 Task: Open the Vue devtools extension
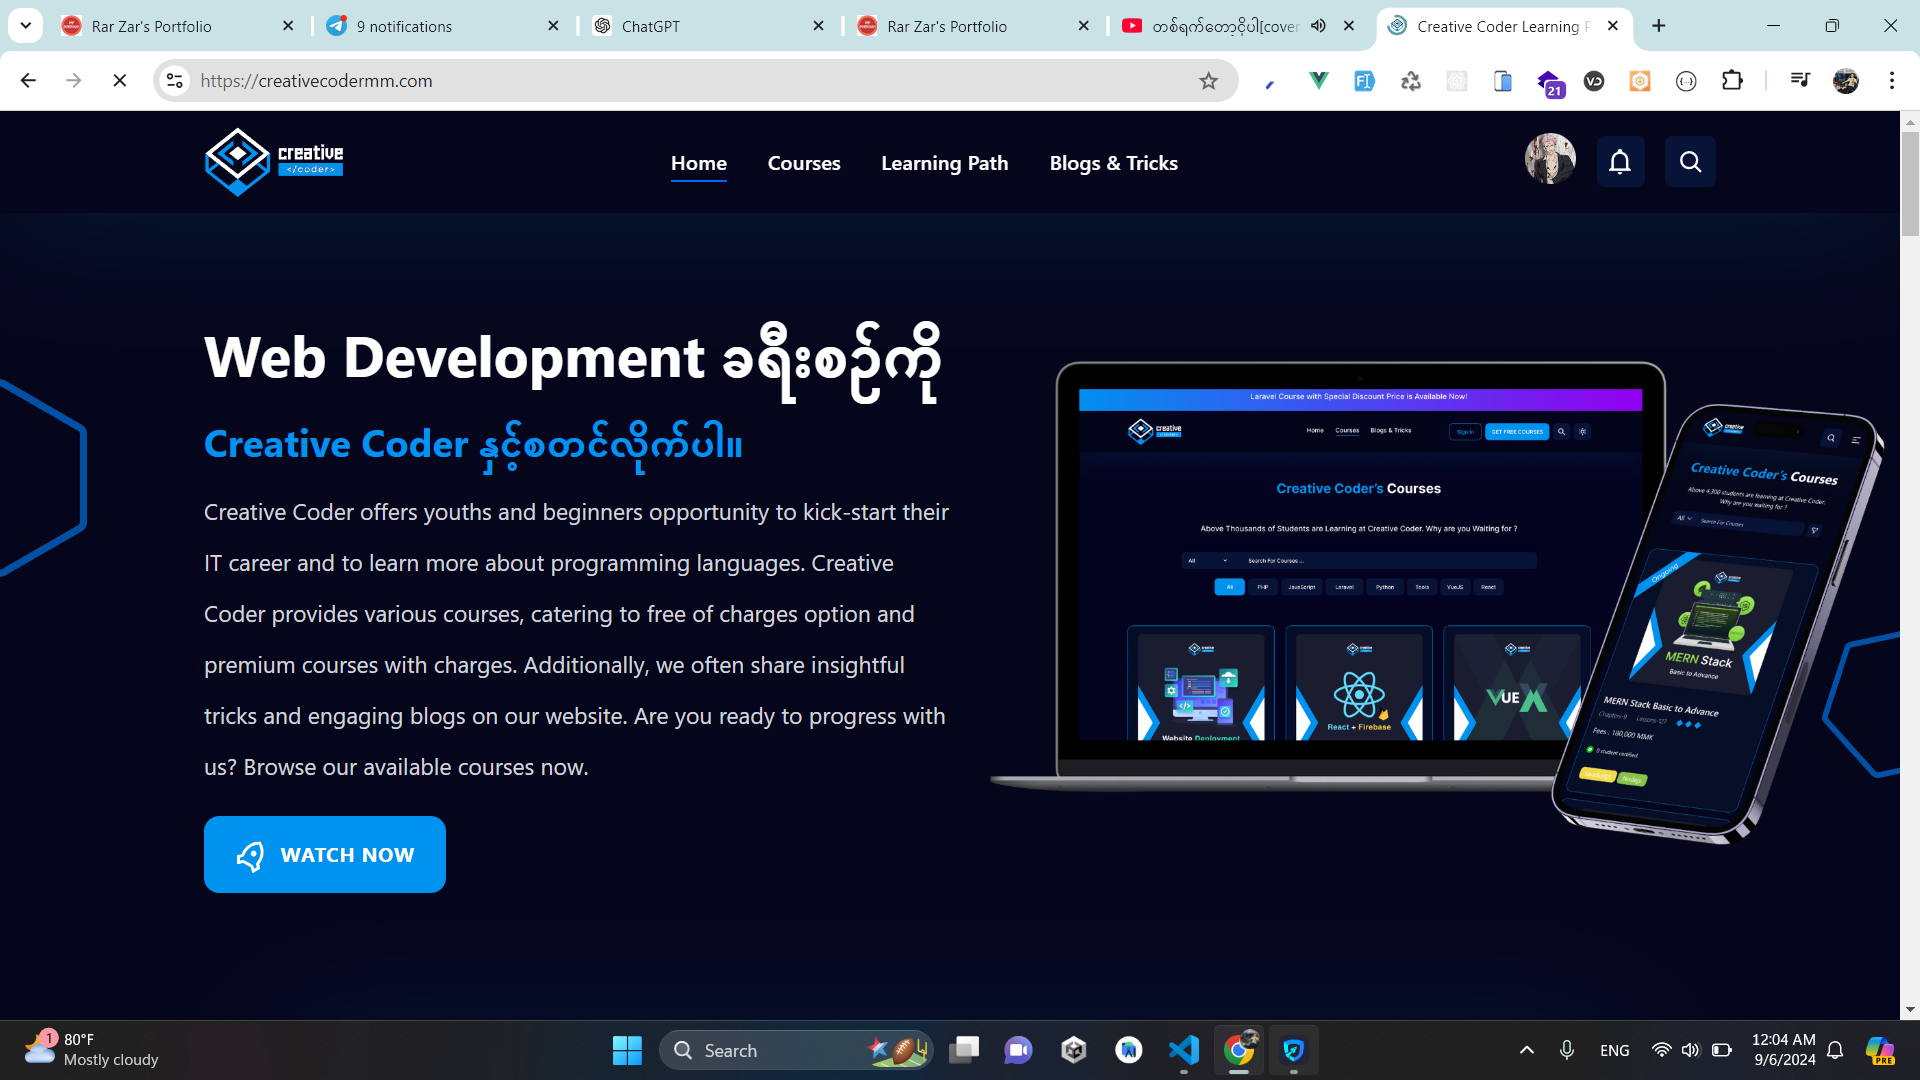click(1318, 81)
